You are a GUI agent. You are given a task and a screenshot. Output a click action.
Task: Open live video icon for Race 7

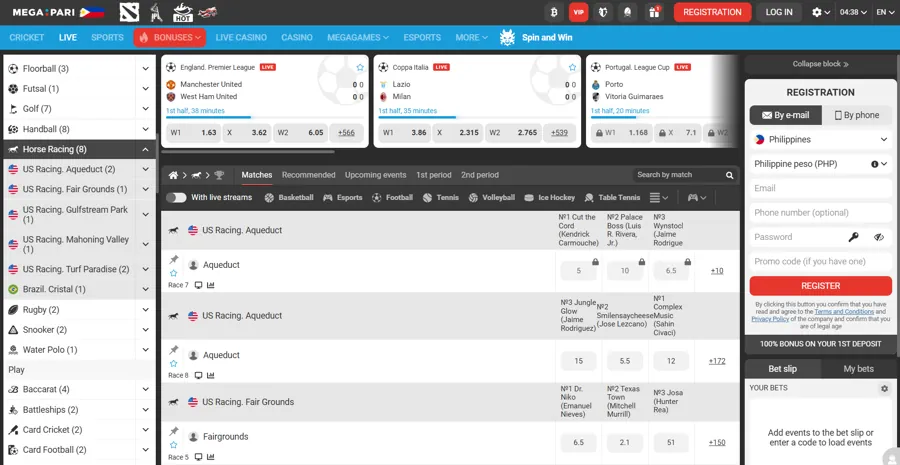tap(199, 285)
